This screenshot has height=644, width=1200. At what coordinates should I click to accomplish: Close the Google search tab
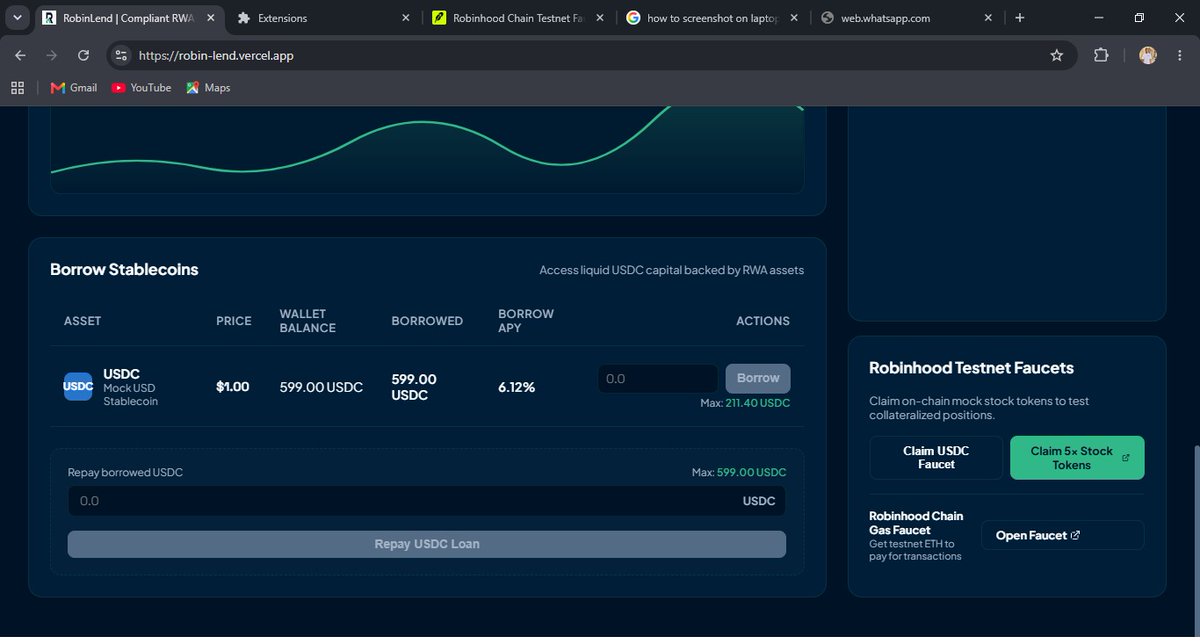click(x=793, y=18)
